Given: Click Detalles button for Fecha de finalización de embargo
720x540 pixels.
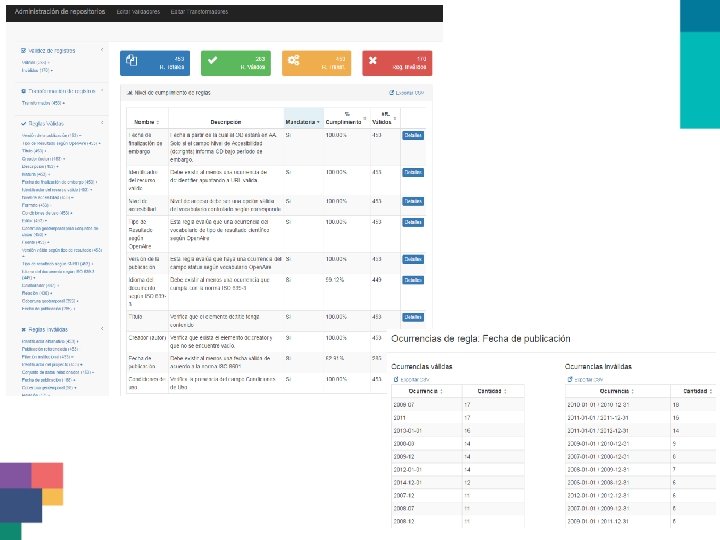Looking at the screenshot, I should click(413, 135).
